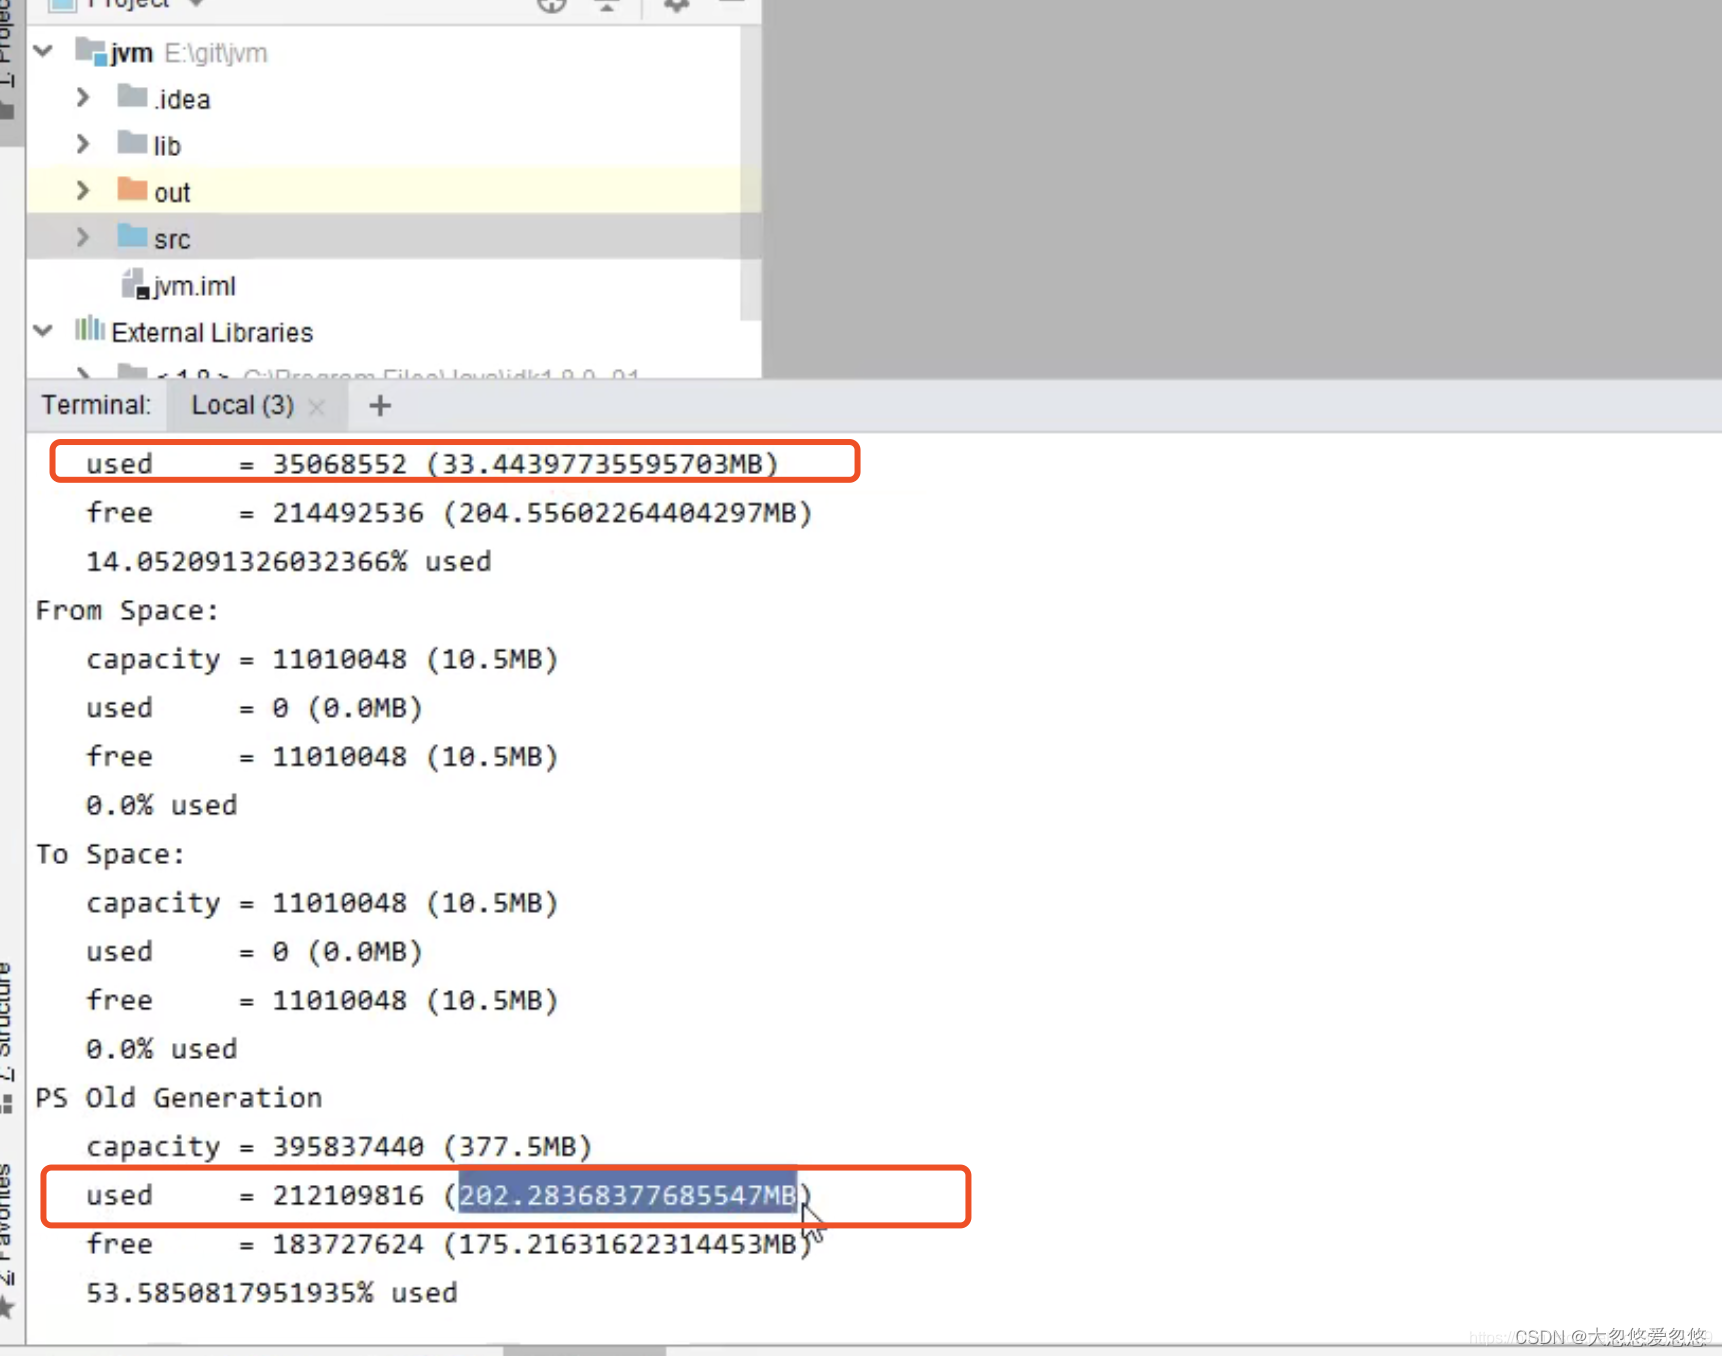Select the jvm.iml file icon
The width and height of the screenshot is (1722, 1356).
135,284
